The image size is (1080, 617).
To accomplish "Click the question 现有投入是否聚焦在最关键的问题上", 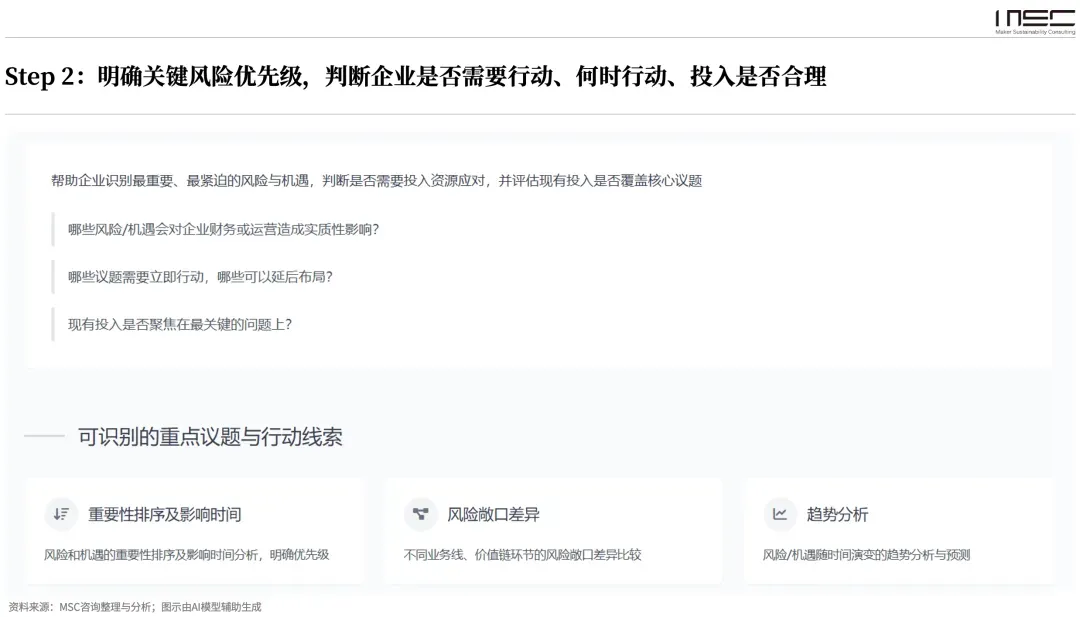I will pos(180,324).
